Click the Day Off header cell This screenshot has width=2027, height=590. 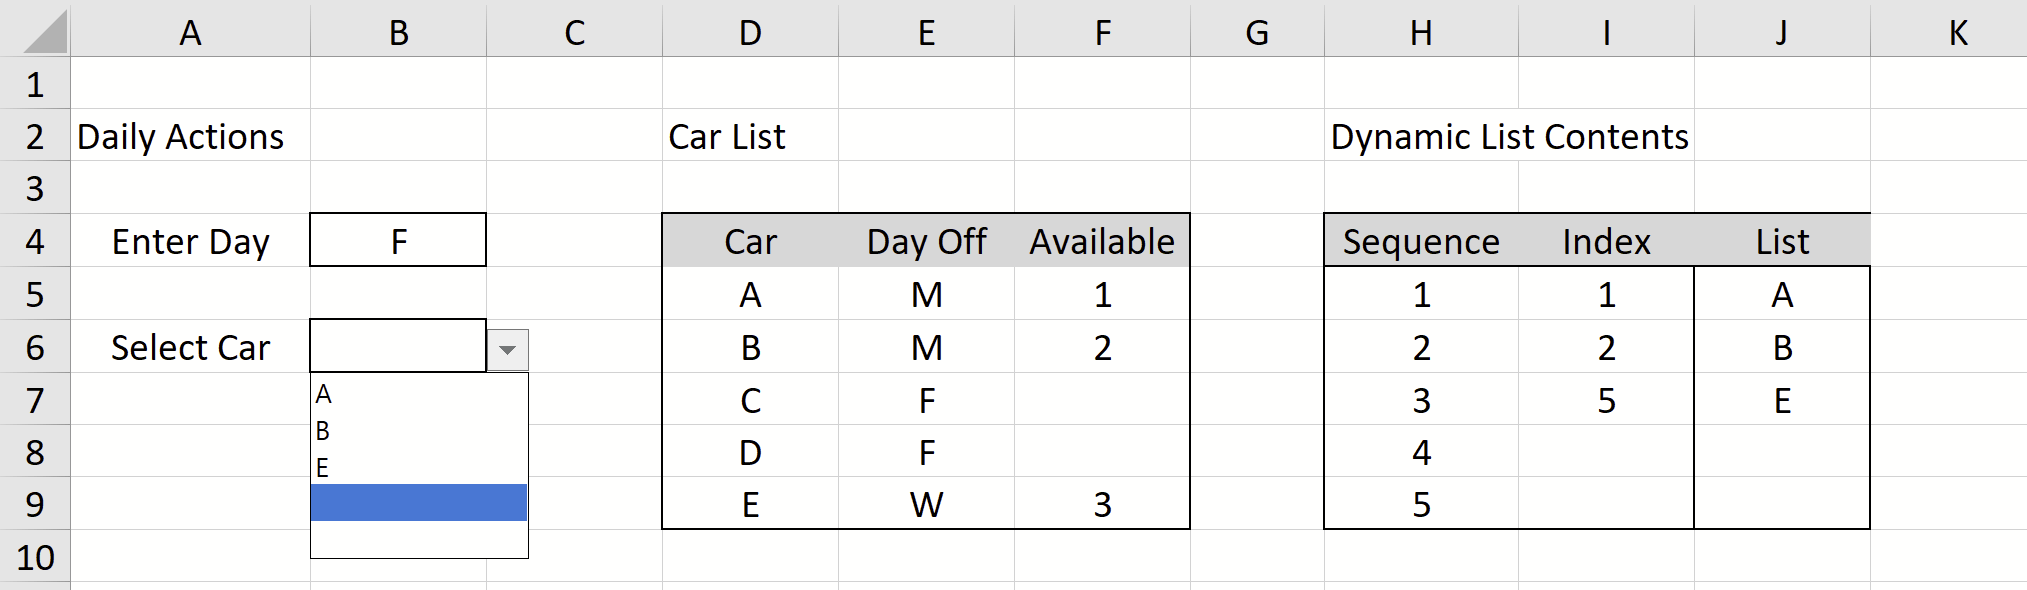tap(925, 241)
